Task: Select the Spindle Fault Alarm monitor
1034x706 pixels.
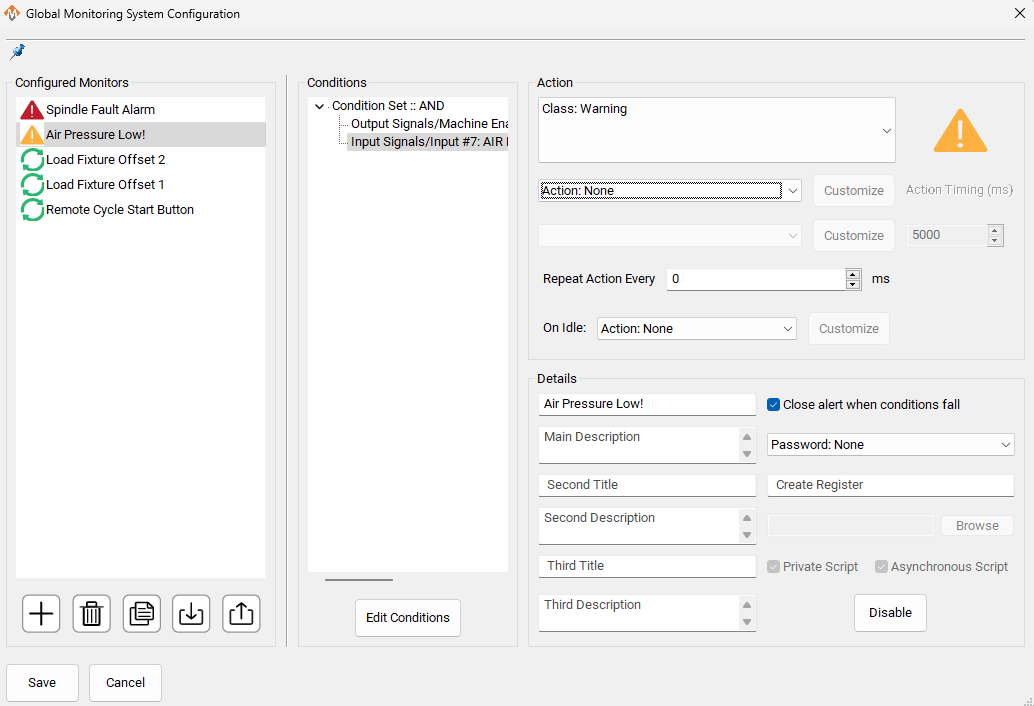Action: click(x=100, y=110)
